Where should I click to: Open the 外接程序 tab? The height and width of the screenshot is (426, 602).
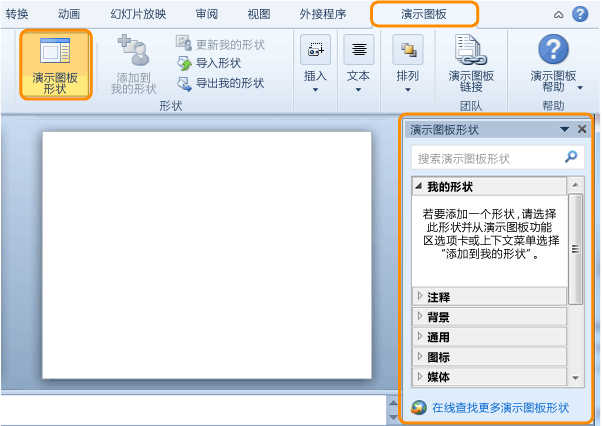point(322,14)
